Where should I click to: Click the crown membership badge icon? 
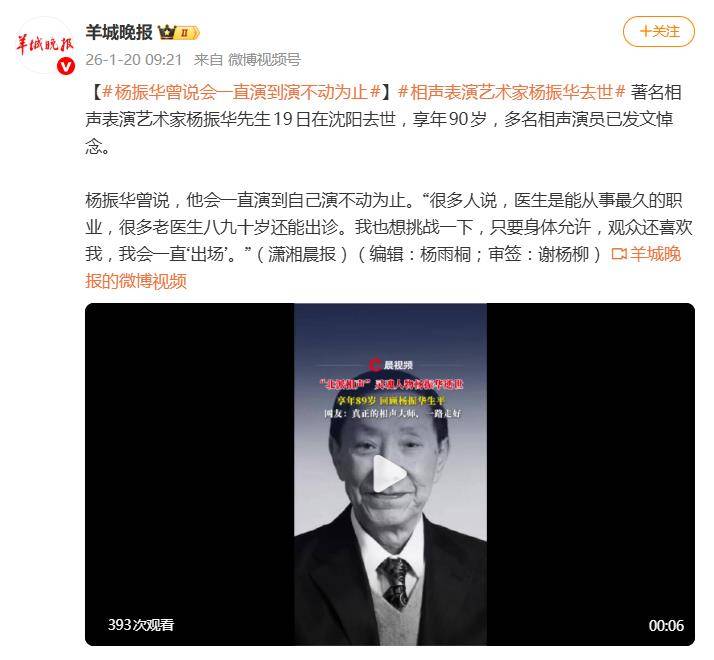167,33
